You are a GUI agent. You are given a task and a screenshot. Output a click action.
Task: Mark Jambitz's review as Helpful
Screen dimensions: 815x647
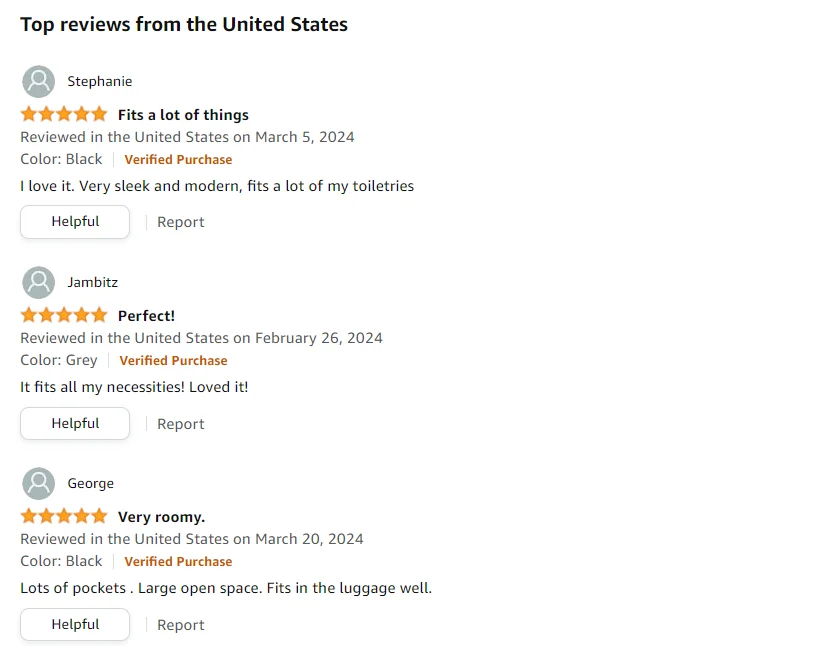tap(75, 424)
